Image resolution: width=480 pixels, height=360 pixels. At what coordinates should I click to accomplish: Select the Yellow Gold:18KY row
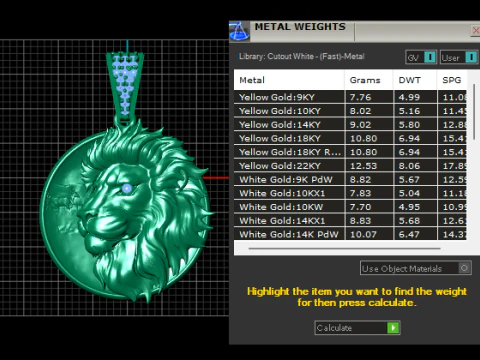tap(350, 138)
